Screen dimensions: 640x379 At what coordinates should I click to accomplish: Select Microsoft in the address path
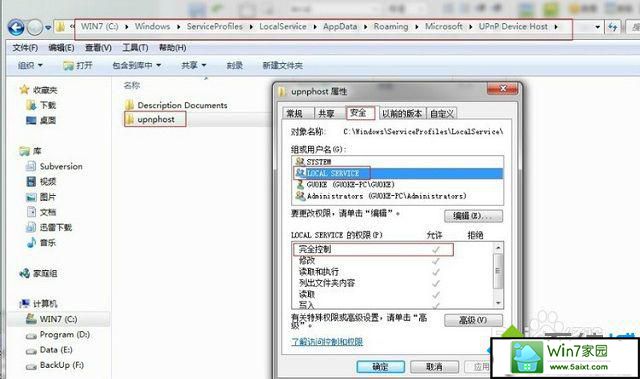click(444, 27)
